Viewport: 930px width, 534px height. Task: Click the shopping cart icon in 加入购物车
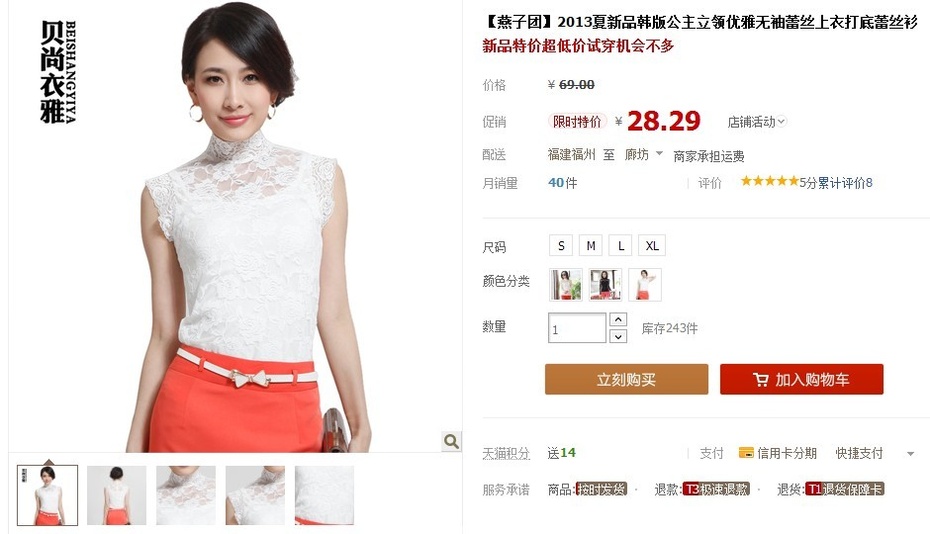tap(760, 380)
